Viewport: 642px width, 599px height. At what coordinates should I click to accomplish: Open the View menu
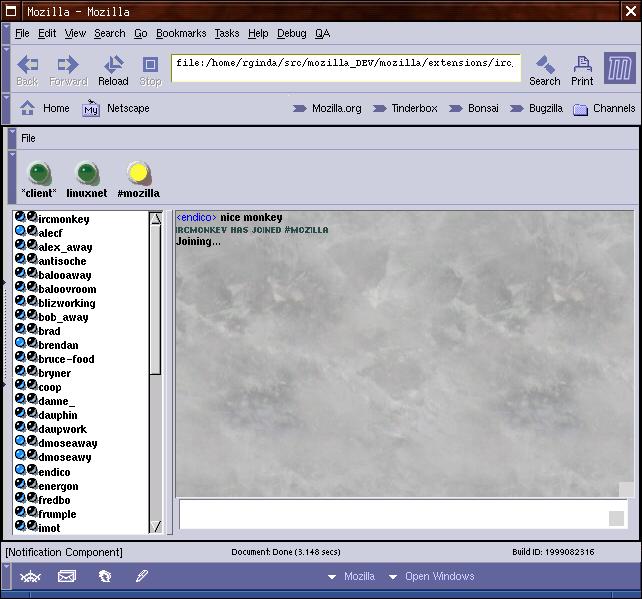pos(75,34)
